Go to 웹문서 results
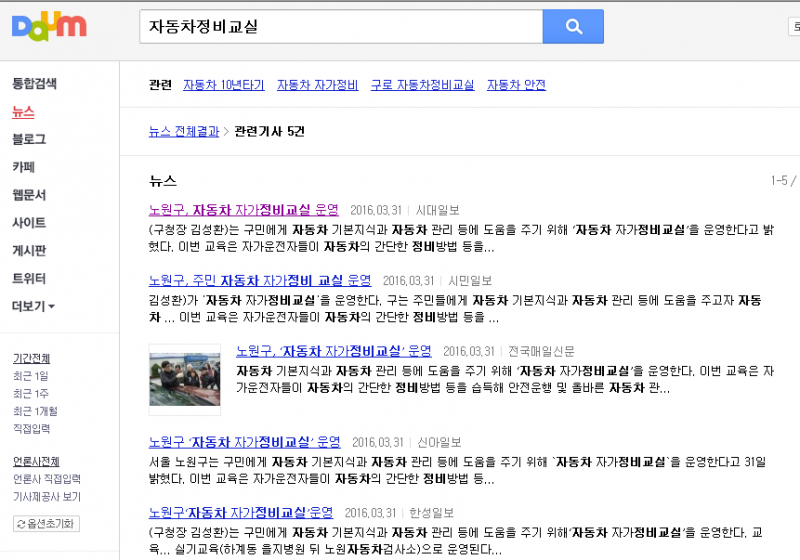800x560 pixels. coord(29,195)
